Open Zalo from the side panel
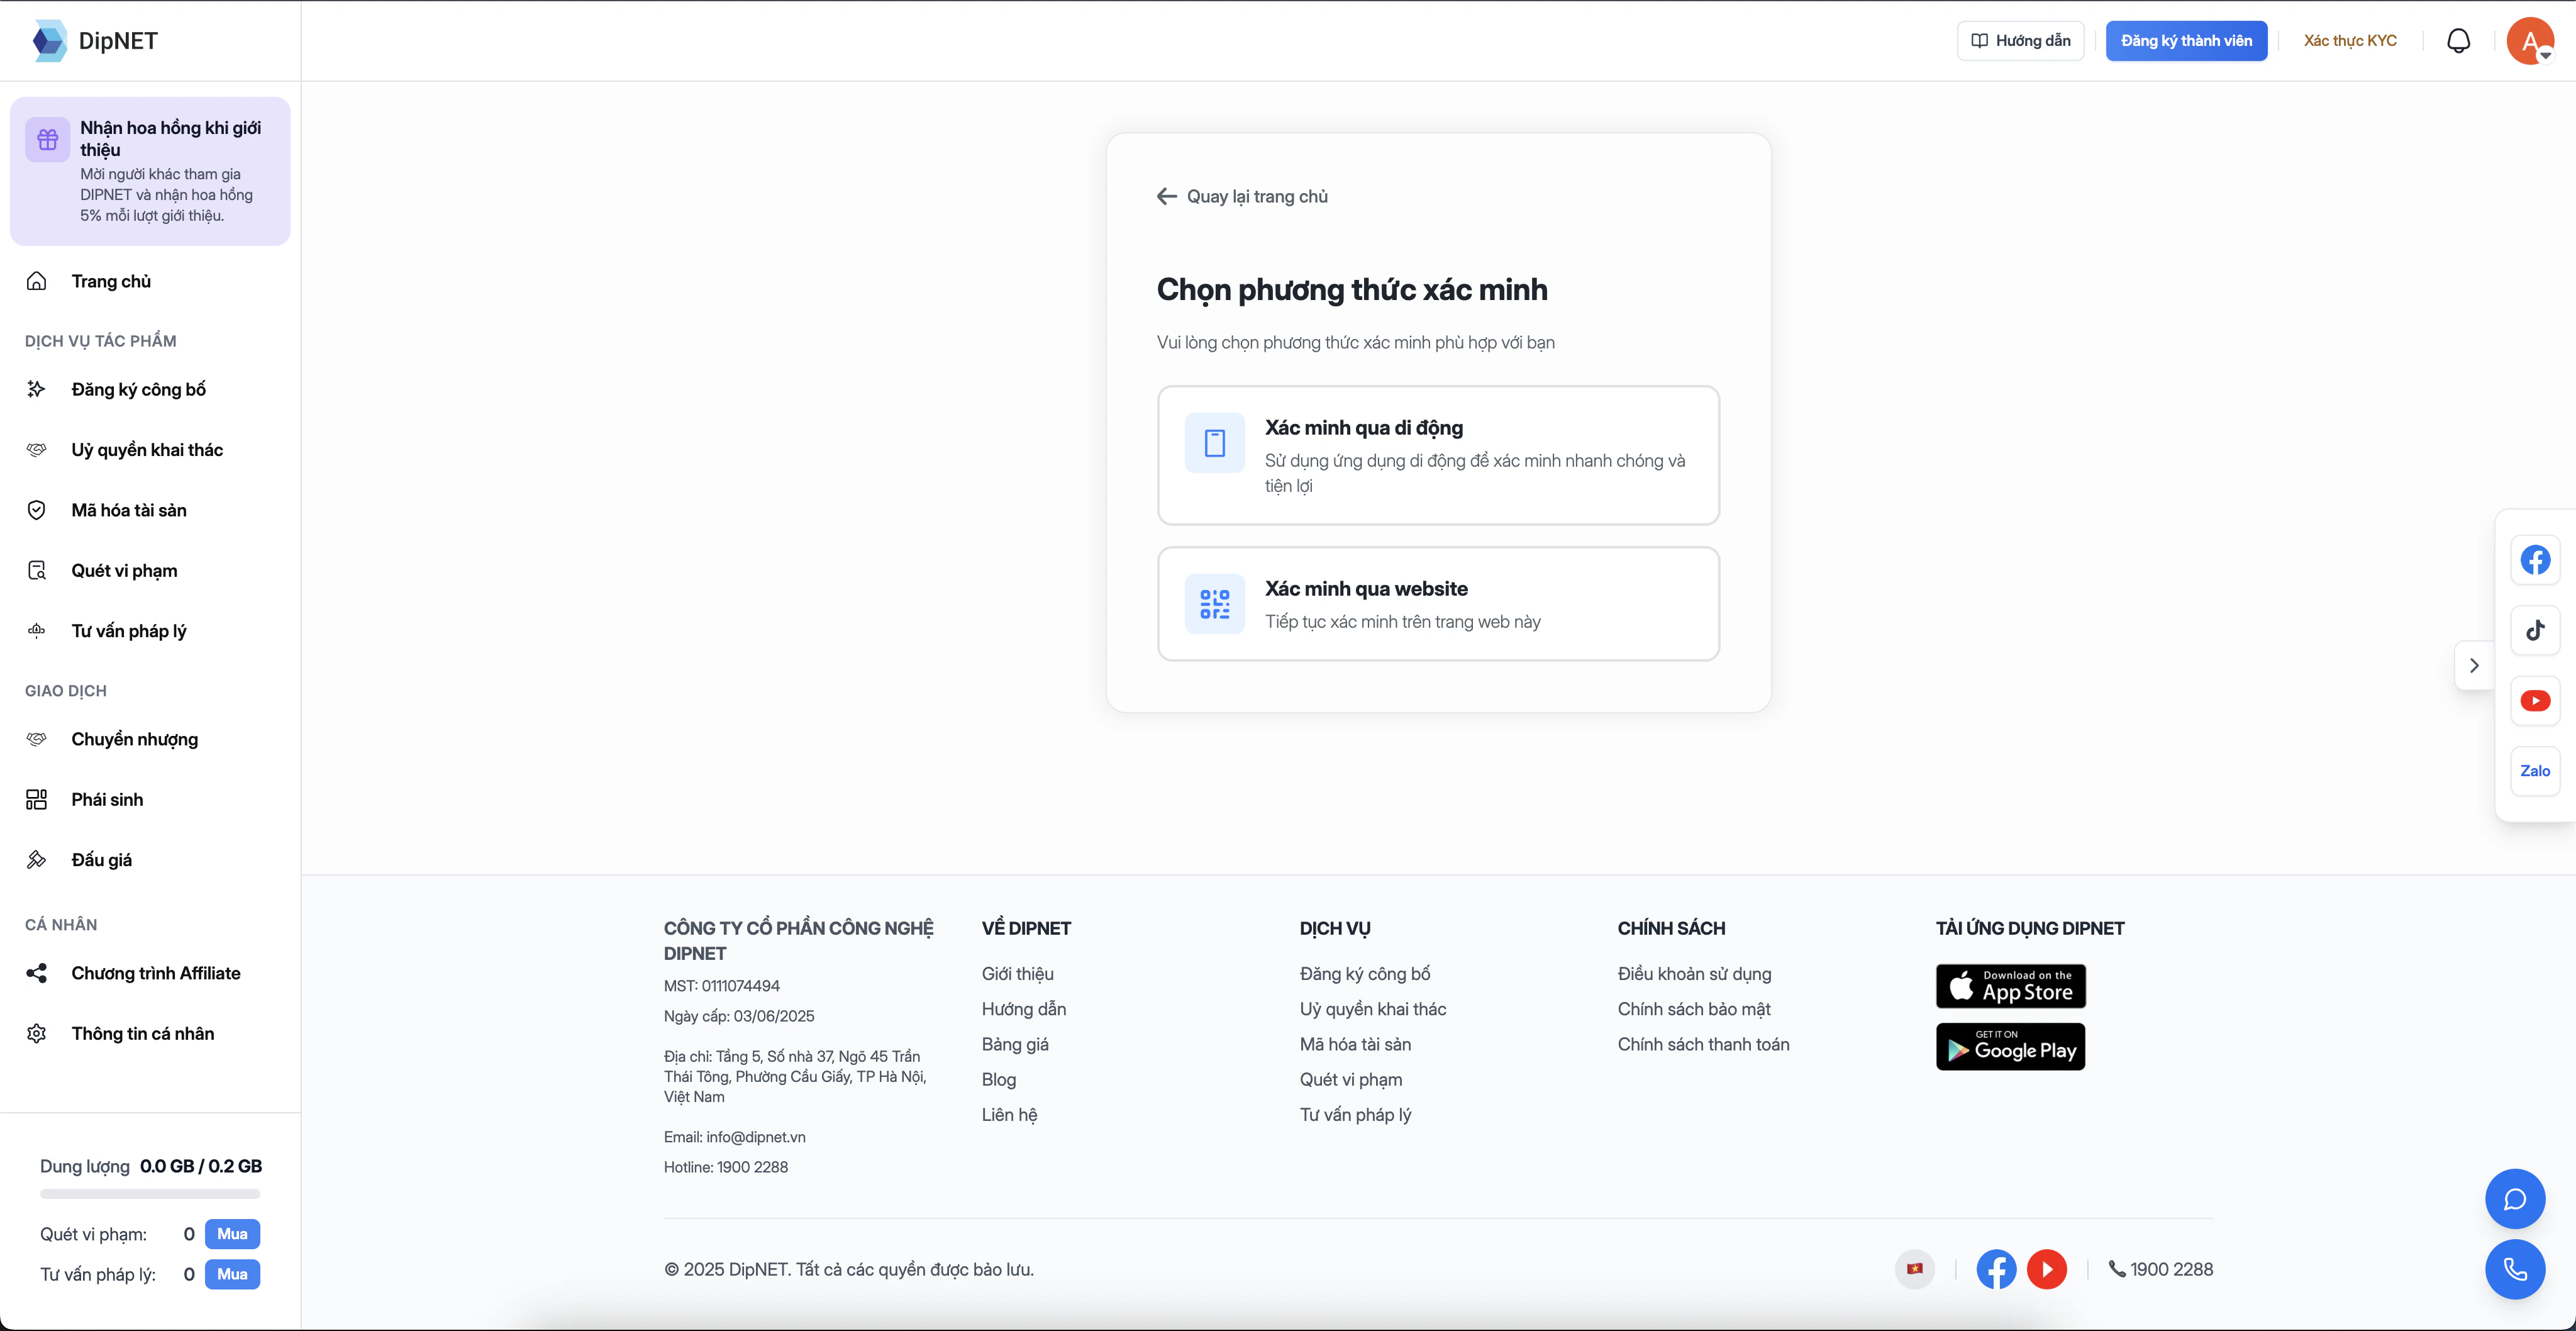Viewport: 2576px width, 1331px height. tap(2535, 771)
